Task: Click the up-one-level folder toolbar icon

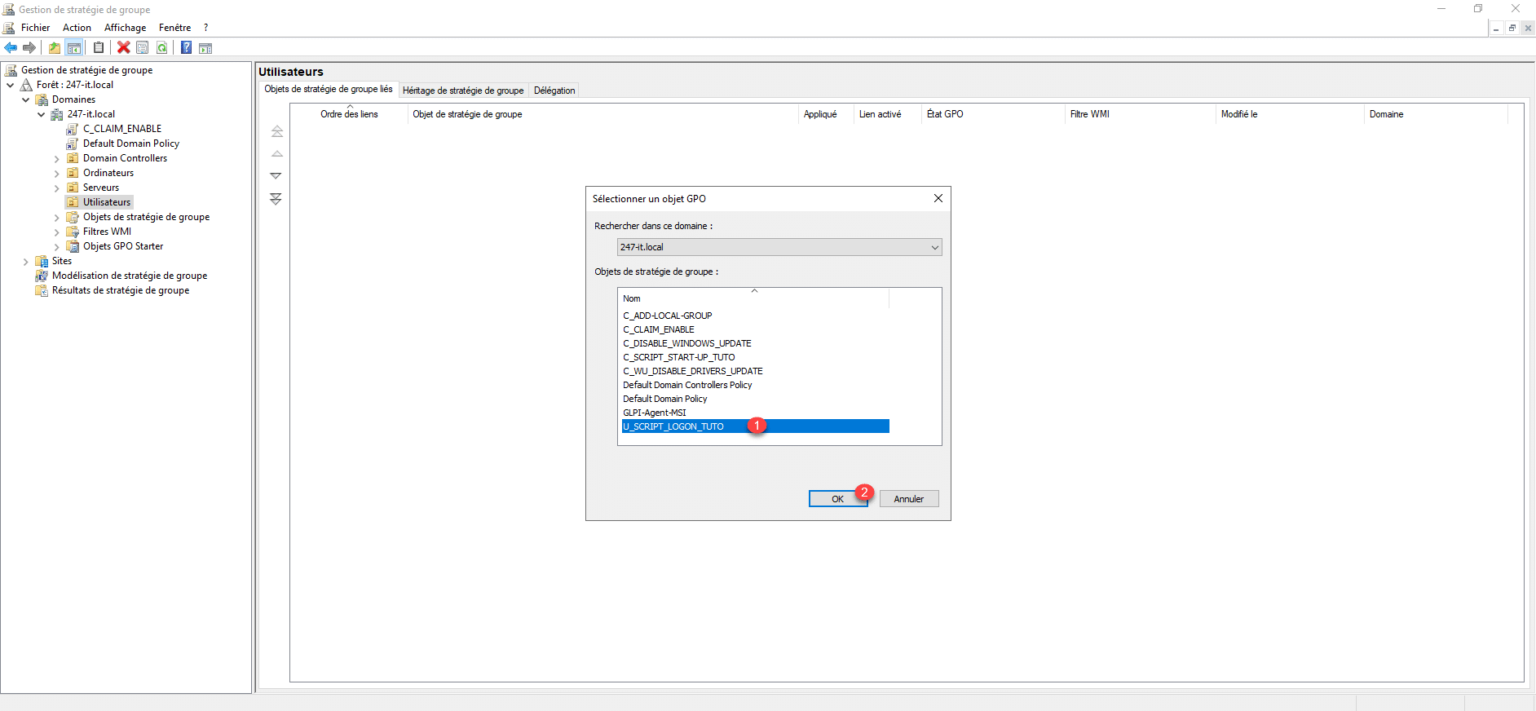Action: (55, 47)
